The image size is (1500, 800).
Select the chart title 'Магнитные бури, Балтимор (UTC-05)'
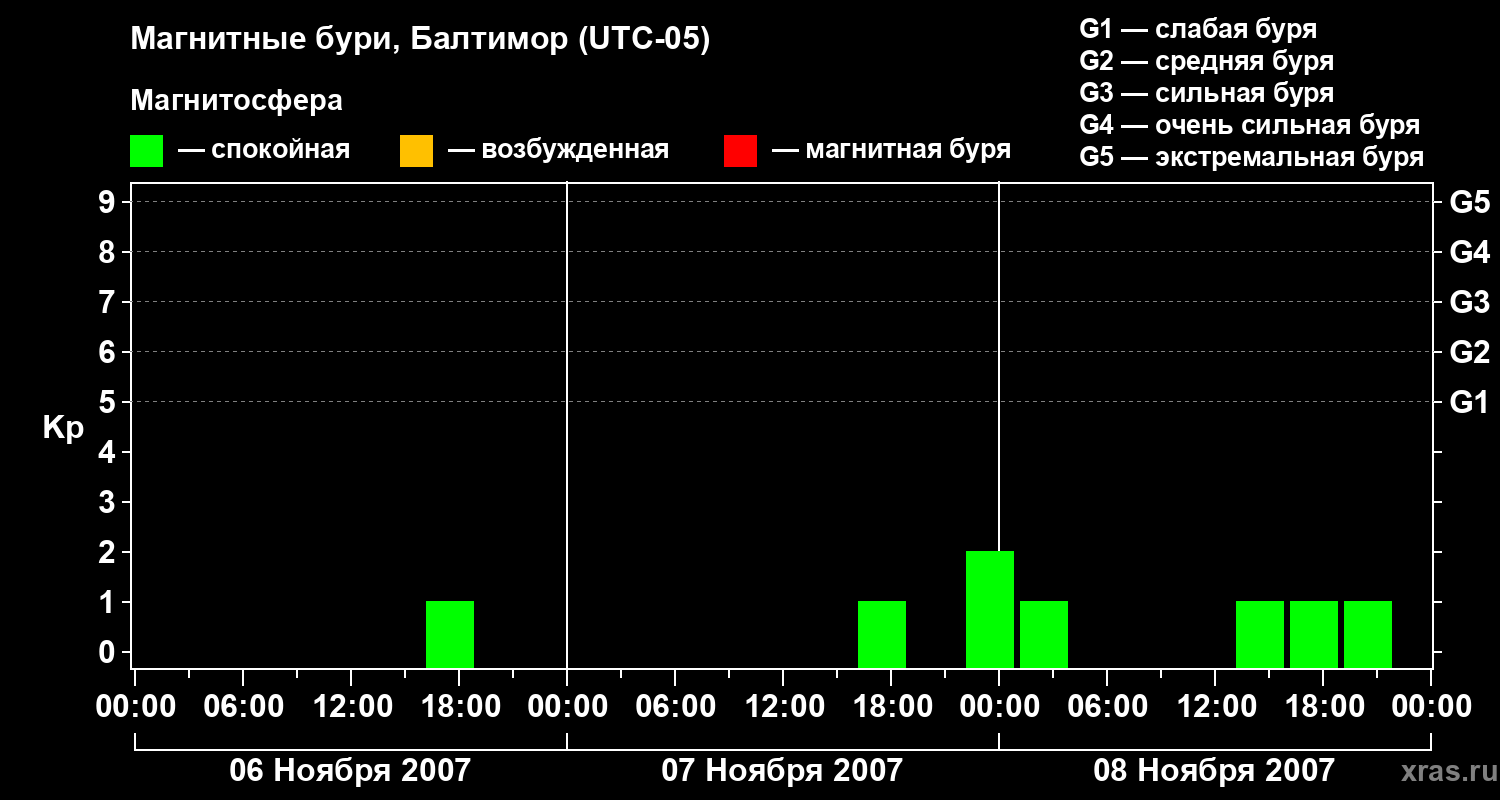click(x=420, y=40)
